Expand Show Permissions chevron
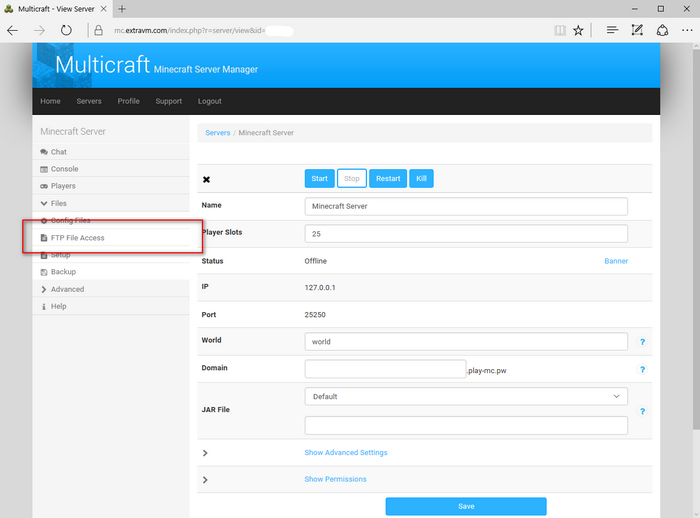Image resolution: width=700 pixels, height=518 pixels. click(205, 480)
